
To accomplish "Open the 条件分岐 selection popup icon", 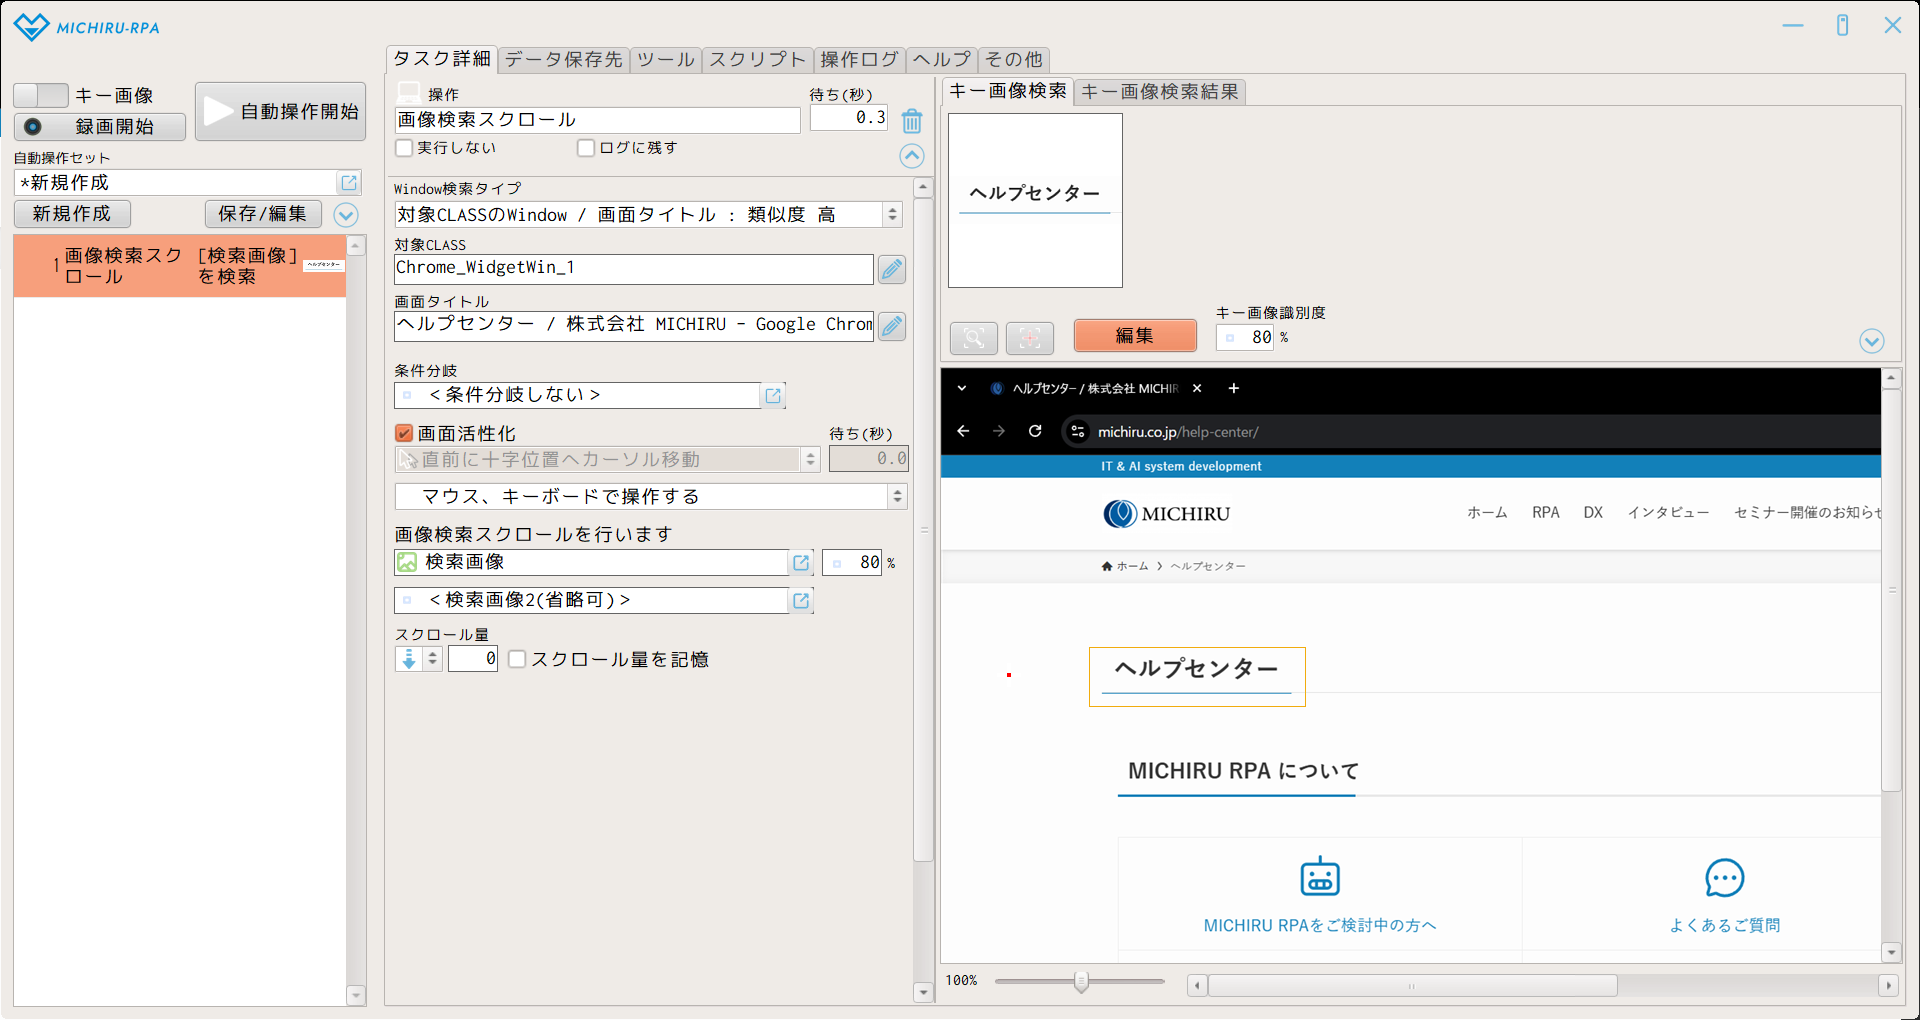I will pyautogui.click(x=773, y=396).
